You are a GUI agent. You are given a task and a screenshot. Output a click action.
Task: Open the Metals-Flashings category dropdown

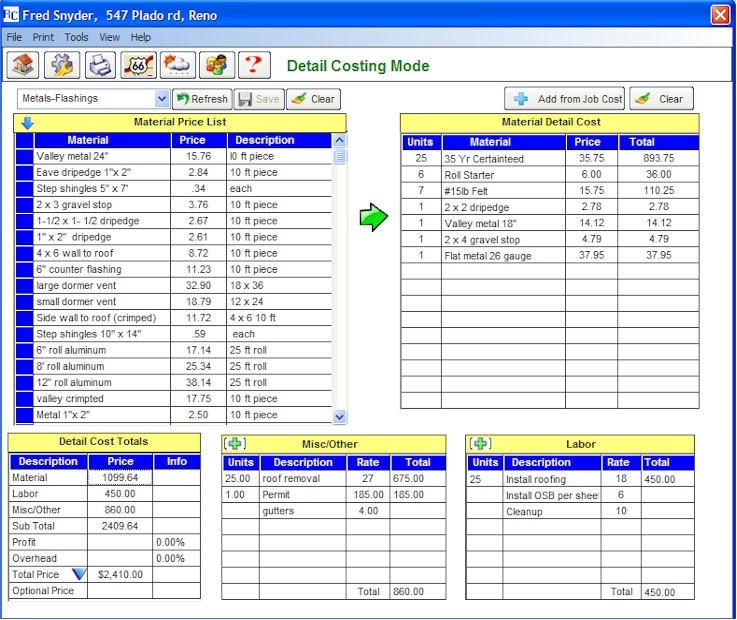click(x=162, y=99)
